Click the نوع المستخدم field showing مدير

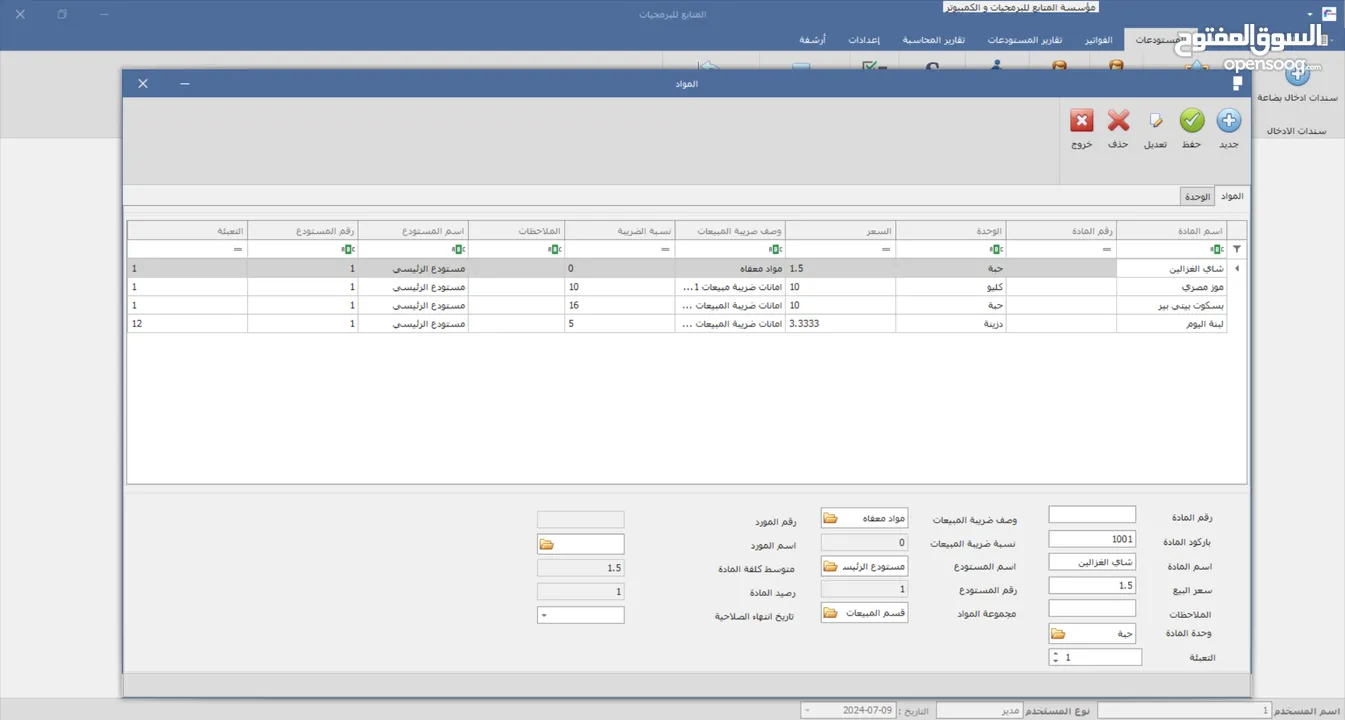[979, 710]
